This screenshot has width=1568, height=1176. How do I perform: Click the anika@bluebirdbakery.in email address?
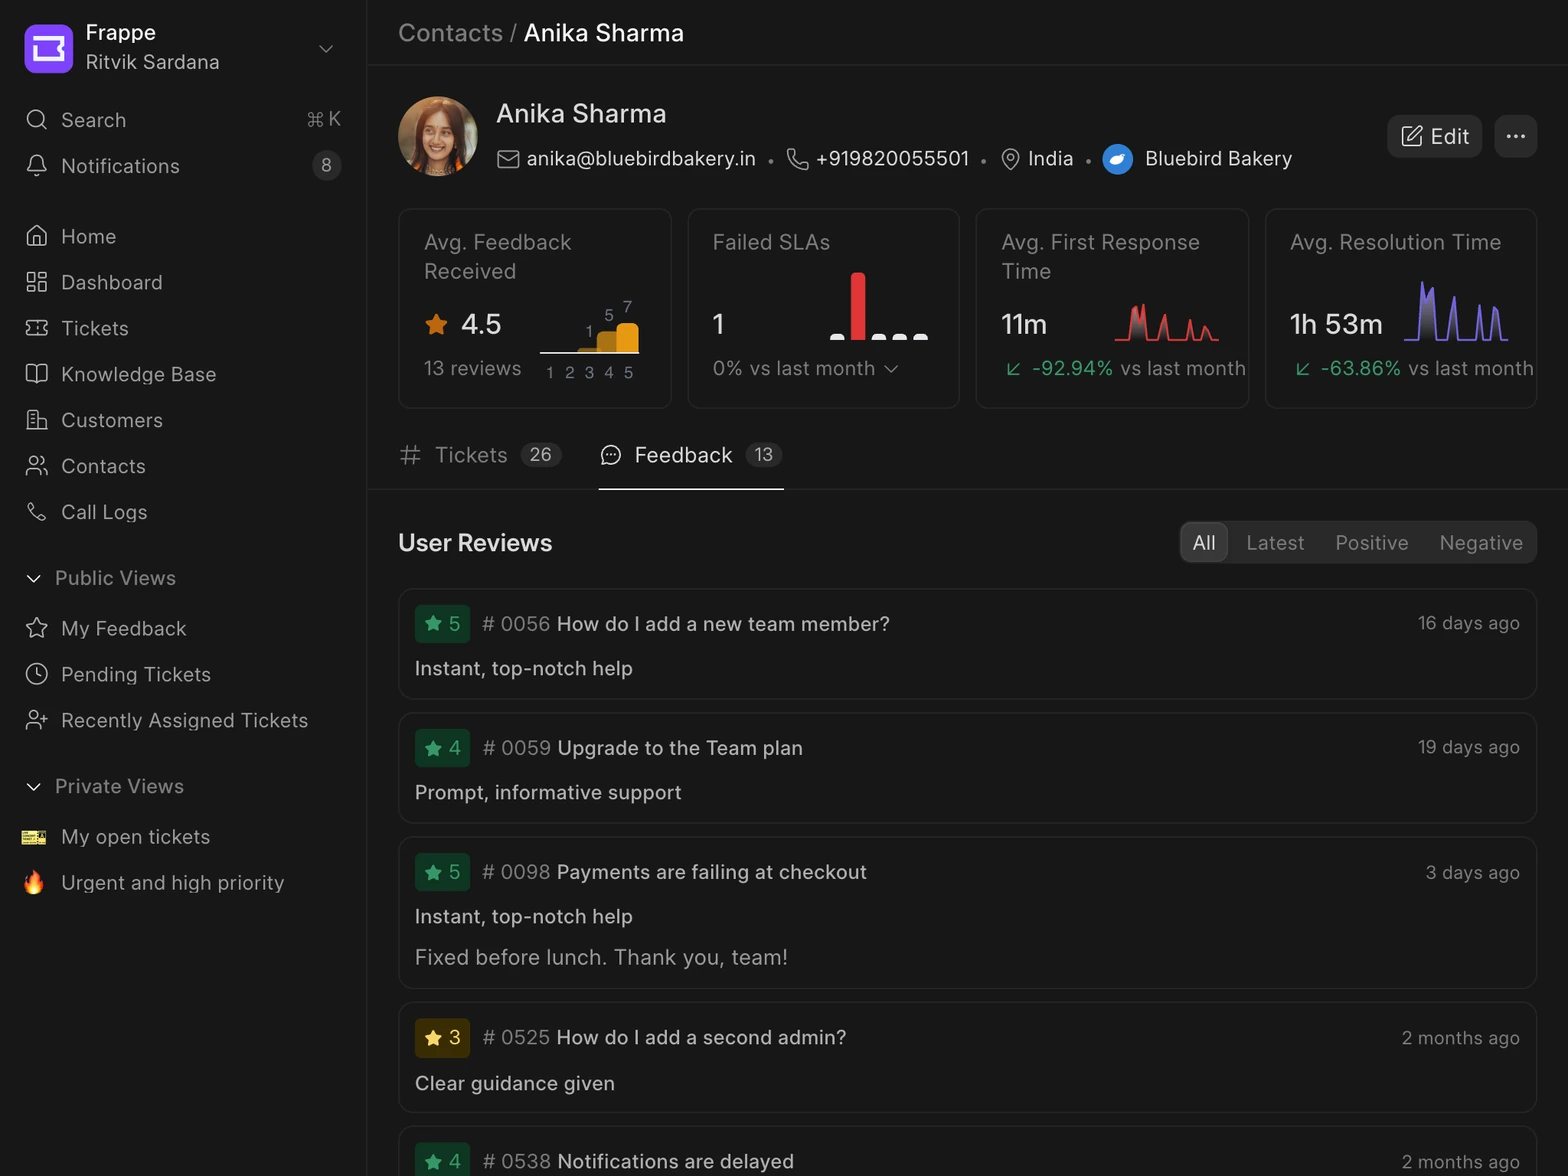(641, 159)
